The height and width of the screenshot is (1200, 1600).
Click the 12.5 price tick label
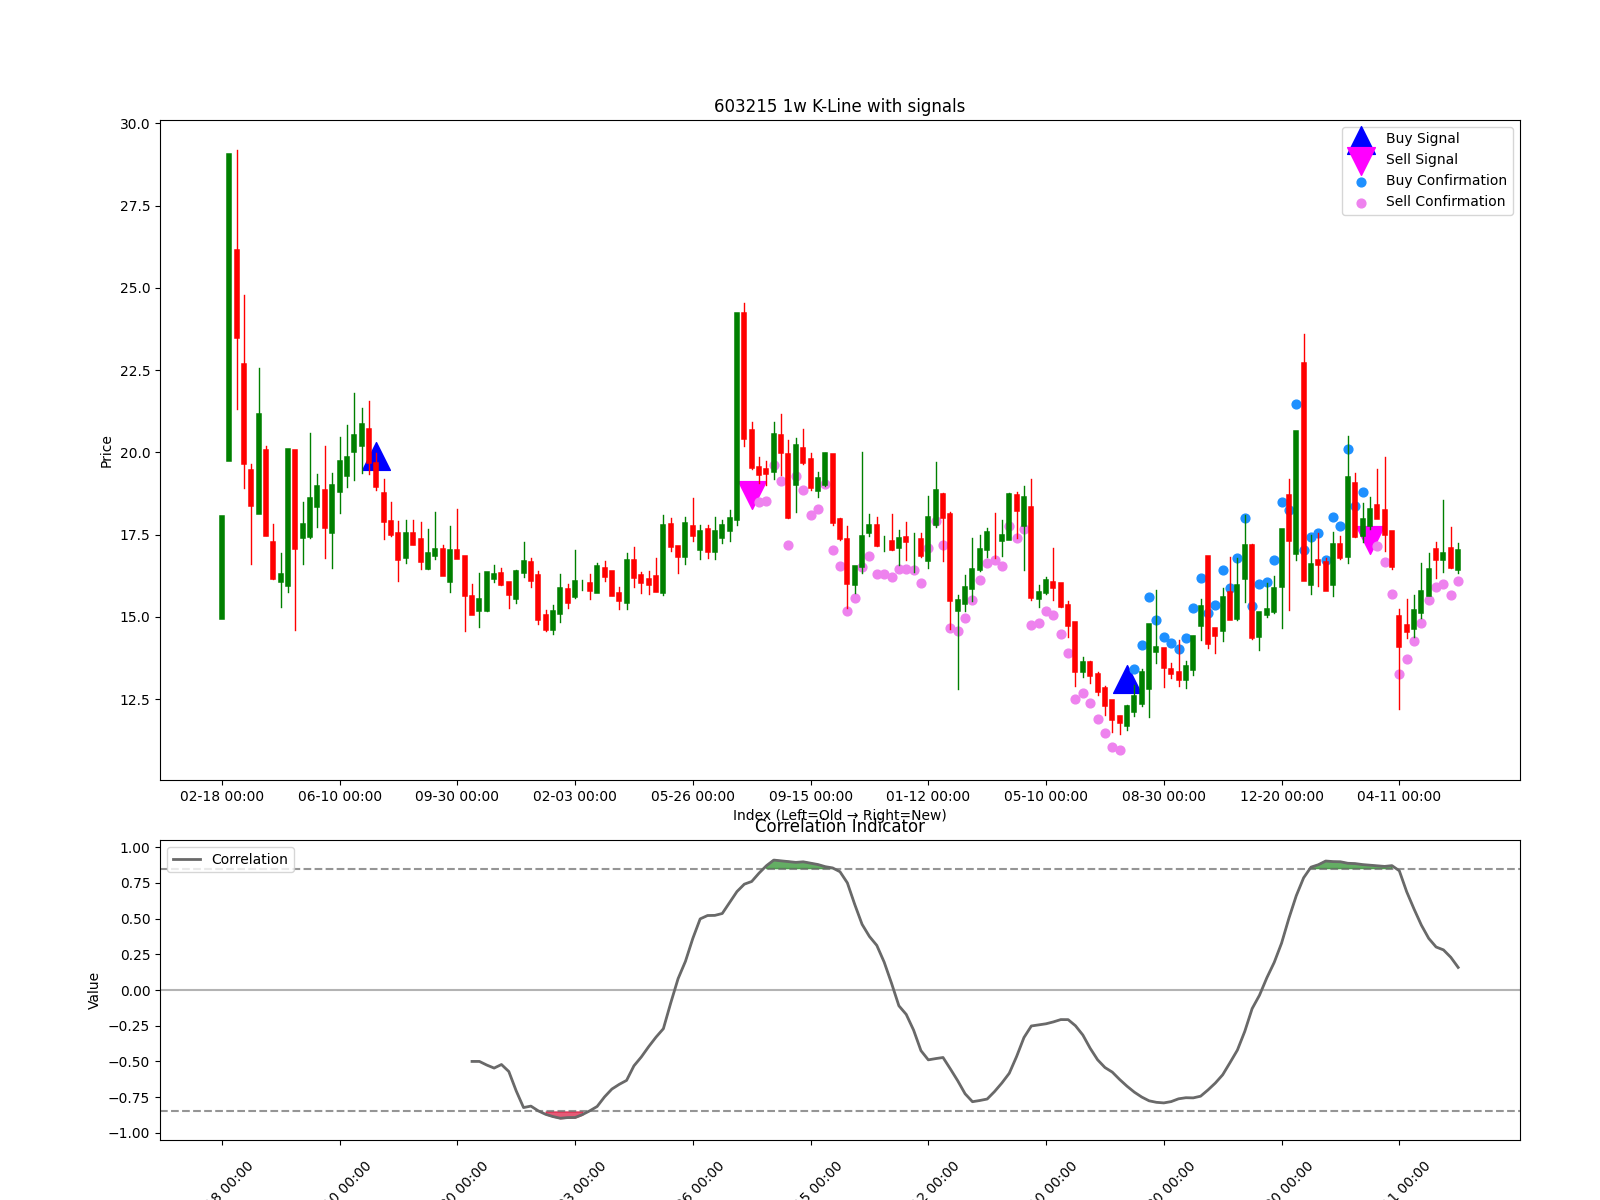pyautogui.click(x=135, y=699)
